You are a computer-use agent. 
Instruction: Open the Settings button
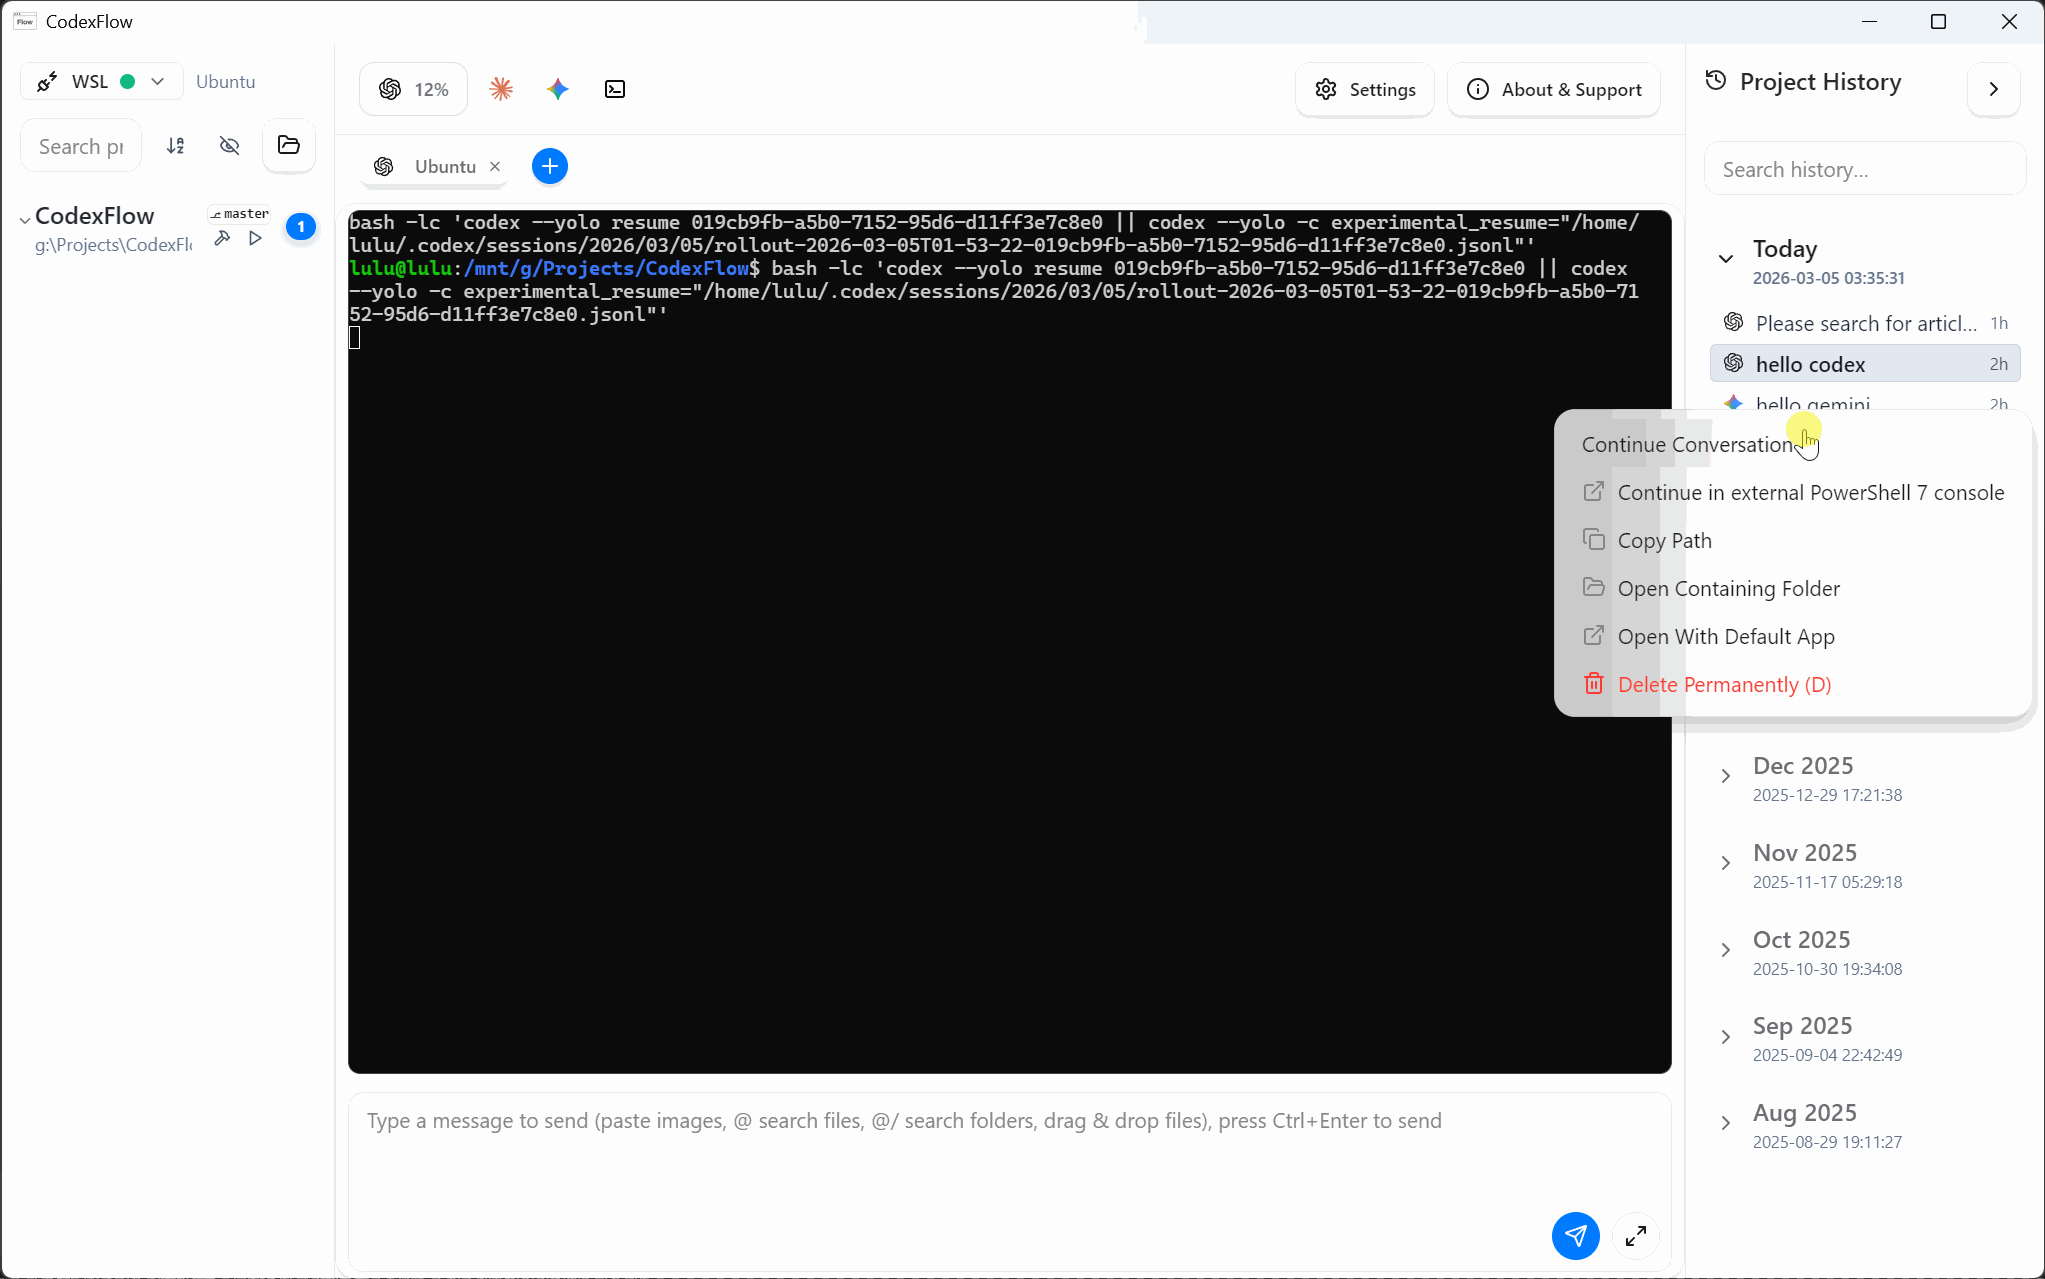click(1365, 90)
